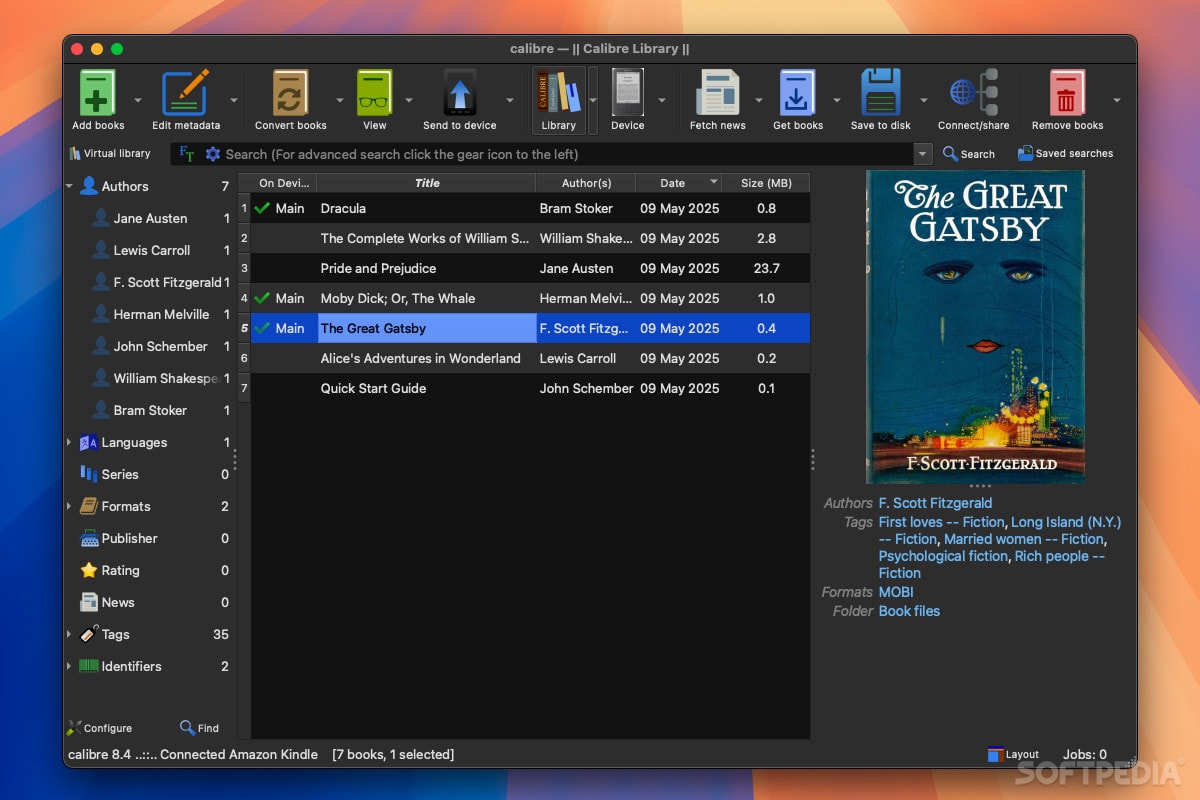Select Alice's Adventures in Wonderland row

[530, 358]
